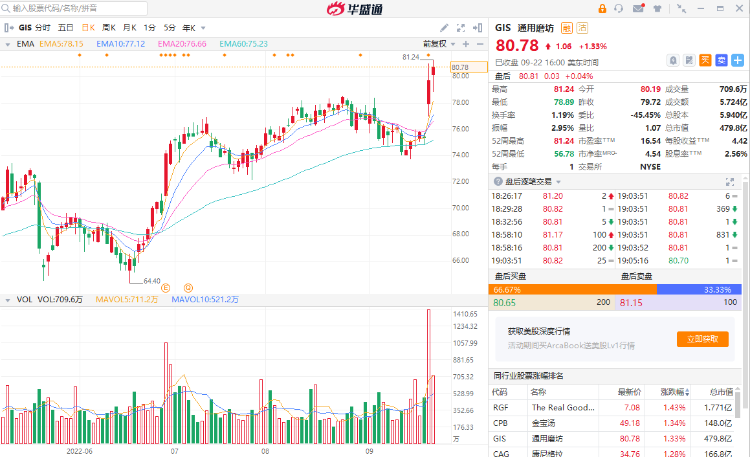750x457 pixels.
Task: Select the 日K daily candle tab
Action: (x=88, y=28)
